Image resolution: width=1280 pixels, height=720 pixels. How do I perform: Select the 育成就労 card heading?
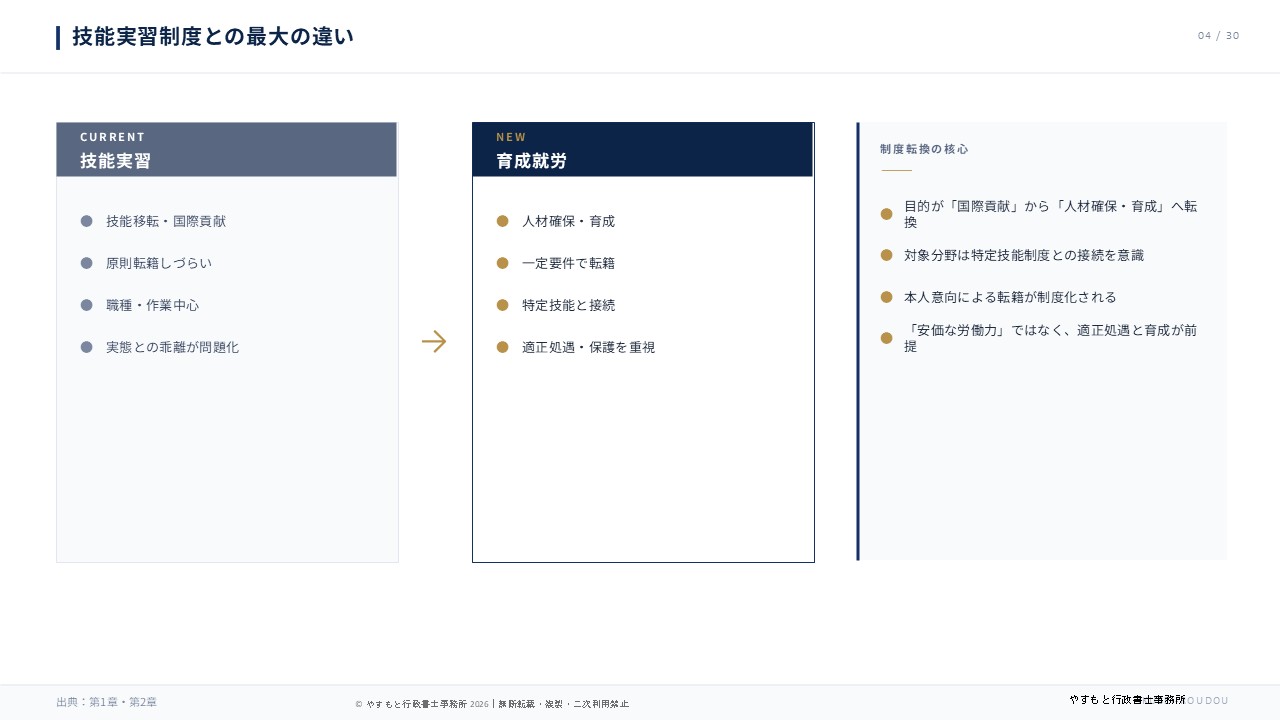point(531,161)
